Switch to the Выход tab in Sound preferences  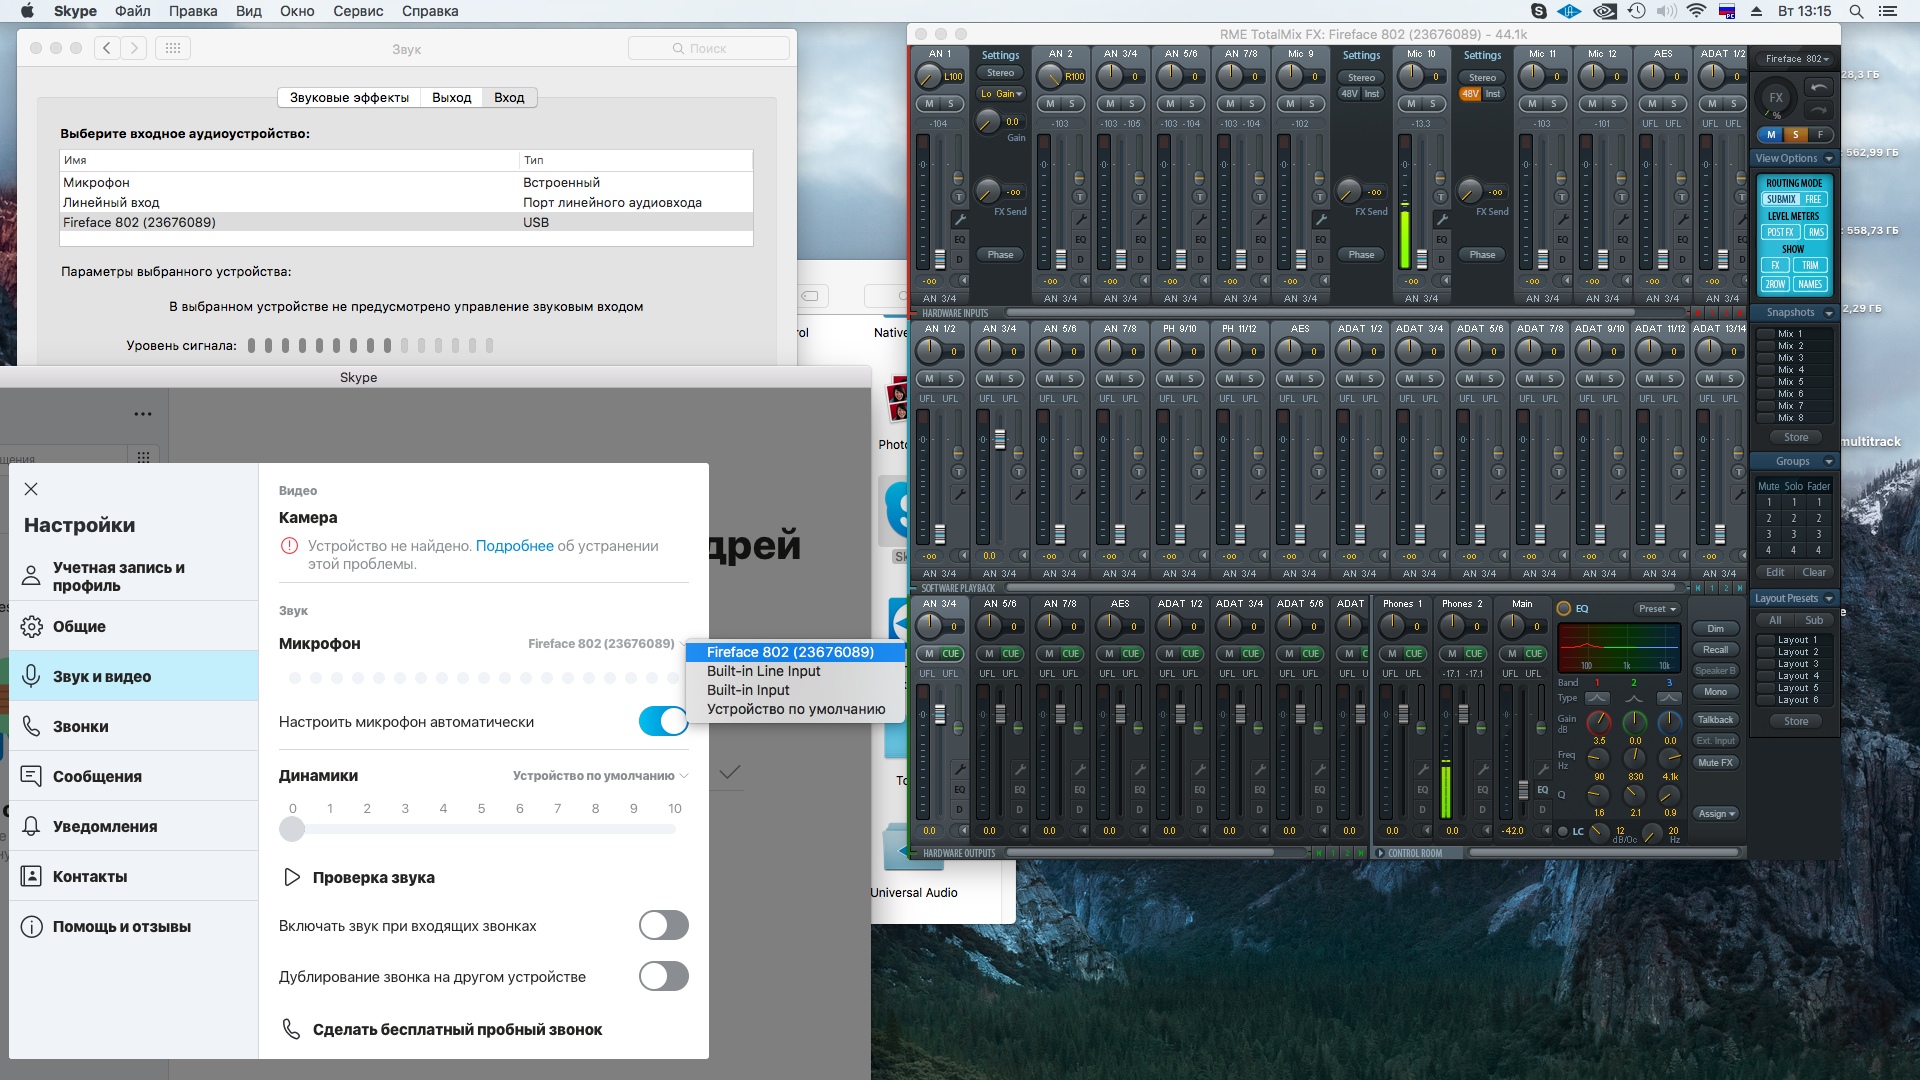[x=451, y=97]
